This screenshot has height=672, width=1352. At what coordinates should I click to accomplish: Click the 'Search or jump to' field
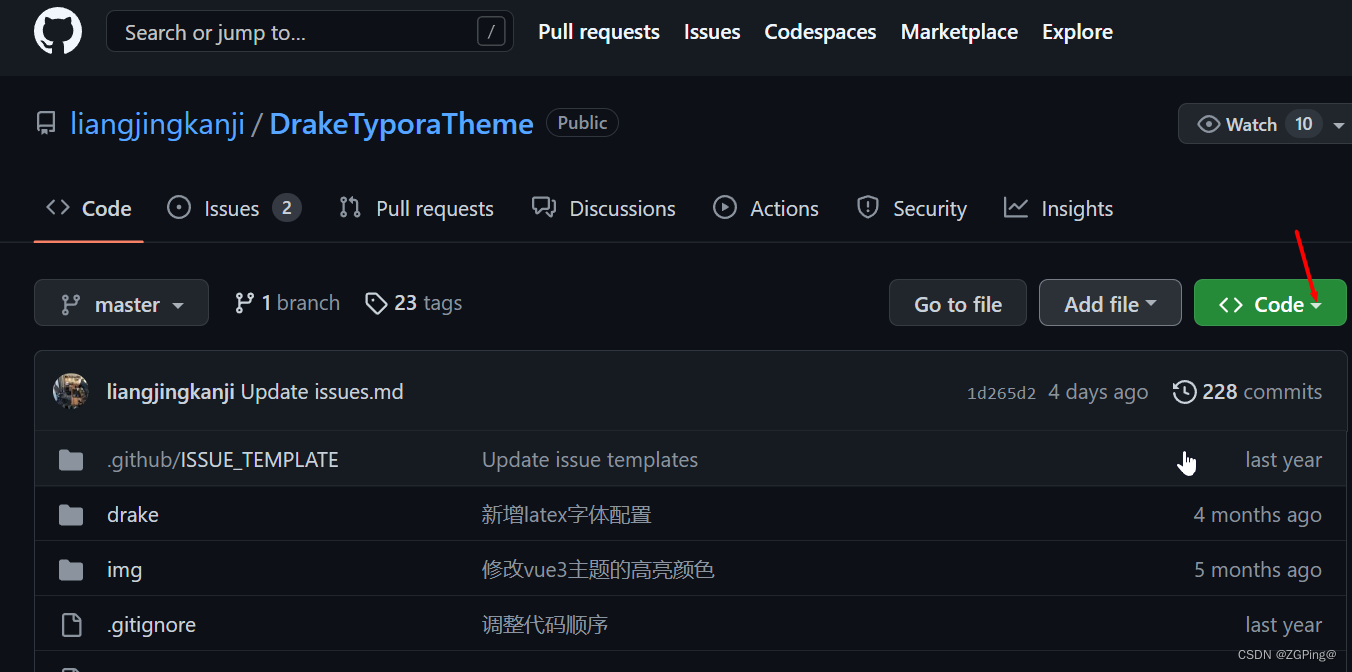(309, 31)
